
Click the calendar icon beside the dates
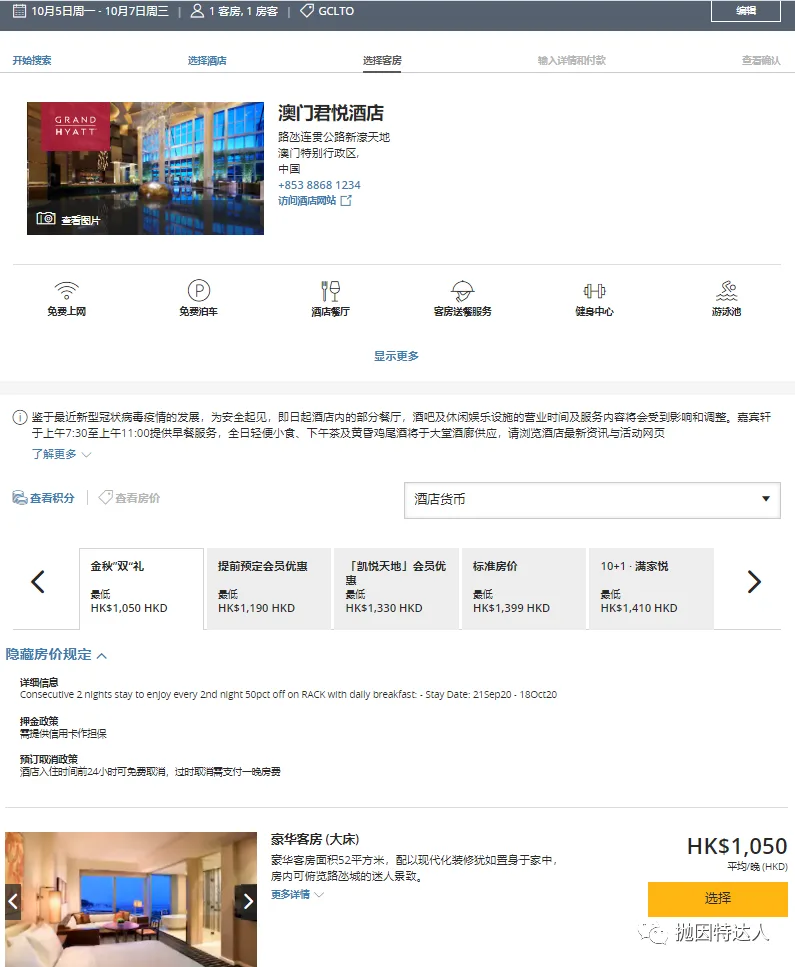(19, 10)
